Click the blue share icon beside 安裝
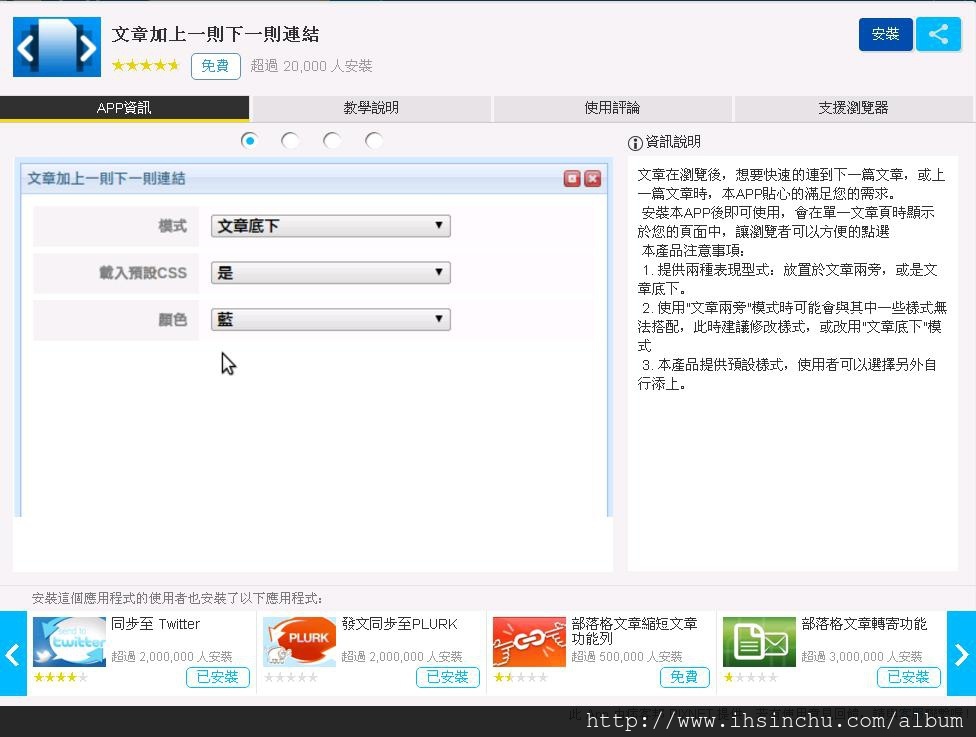The image size is (976, 737). [x=938, y=33]
